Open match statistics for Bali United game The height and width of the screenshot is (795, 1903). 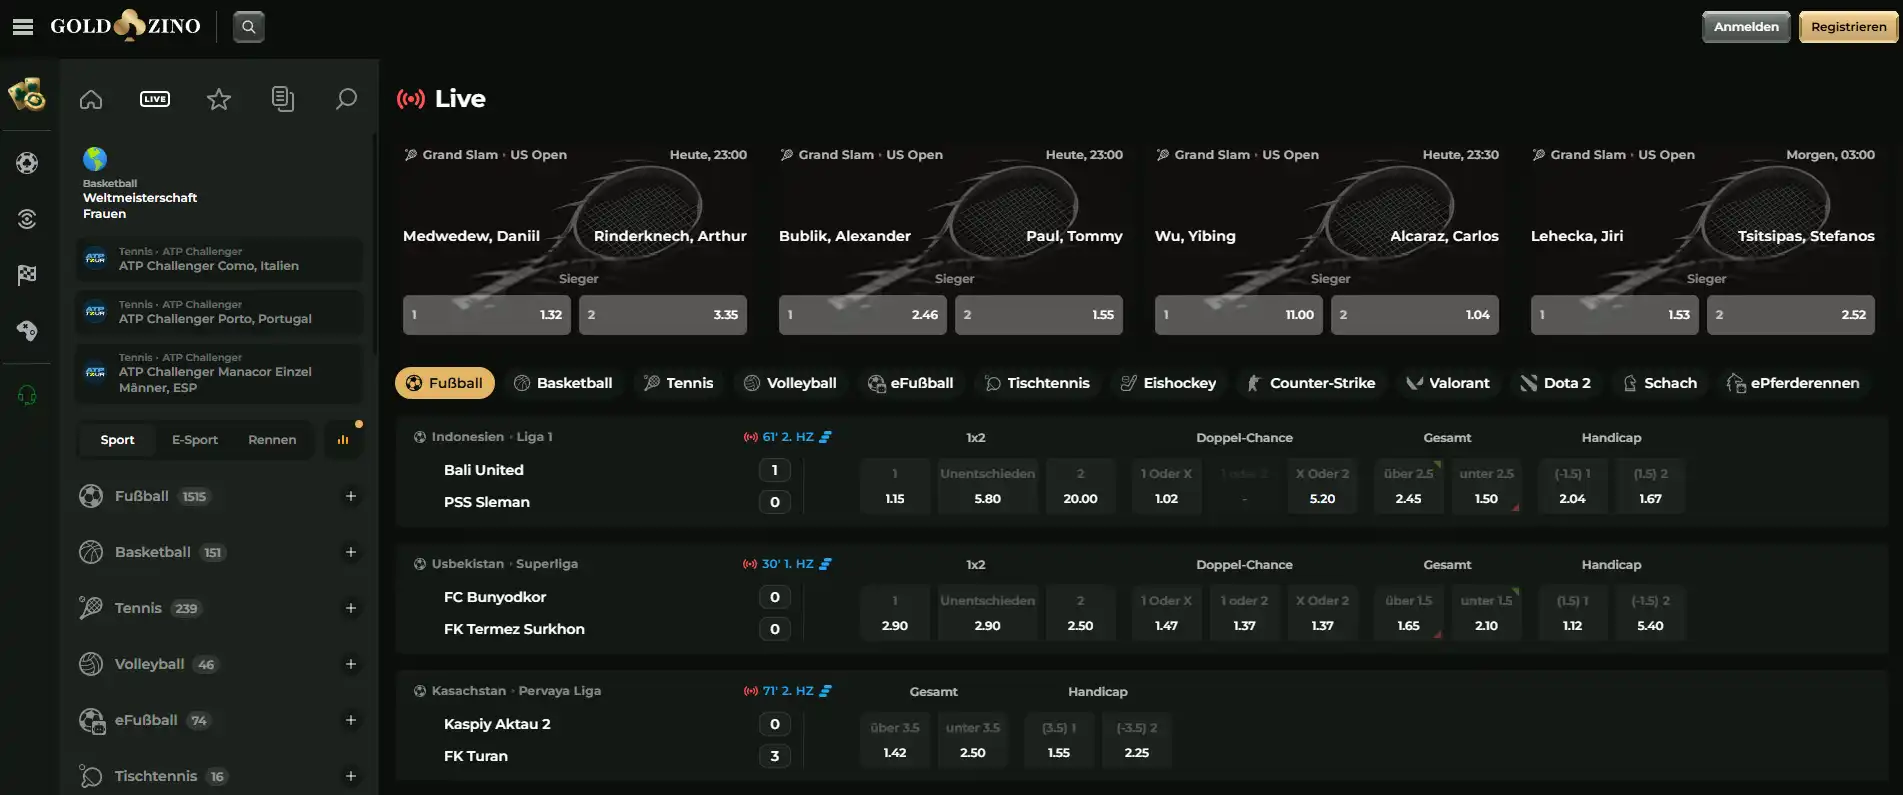click(825, 437)
